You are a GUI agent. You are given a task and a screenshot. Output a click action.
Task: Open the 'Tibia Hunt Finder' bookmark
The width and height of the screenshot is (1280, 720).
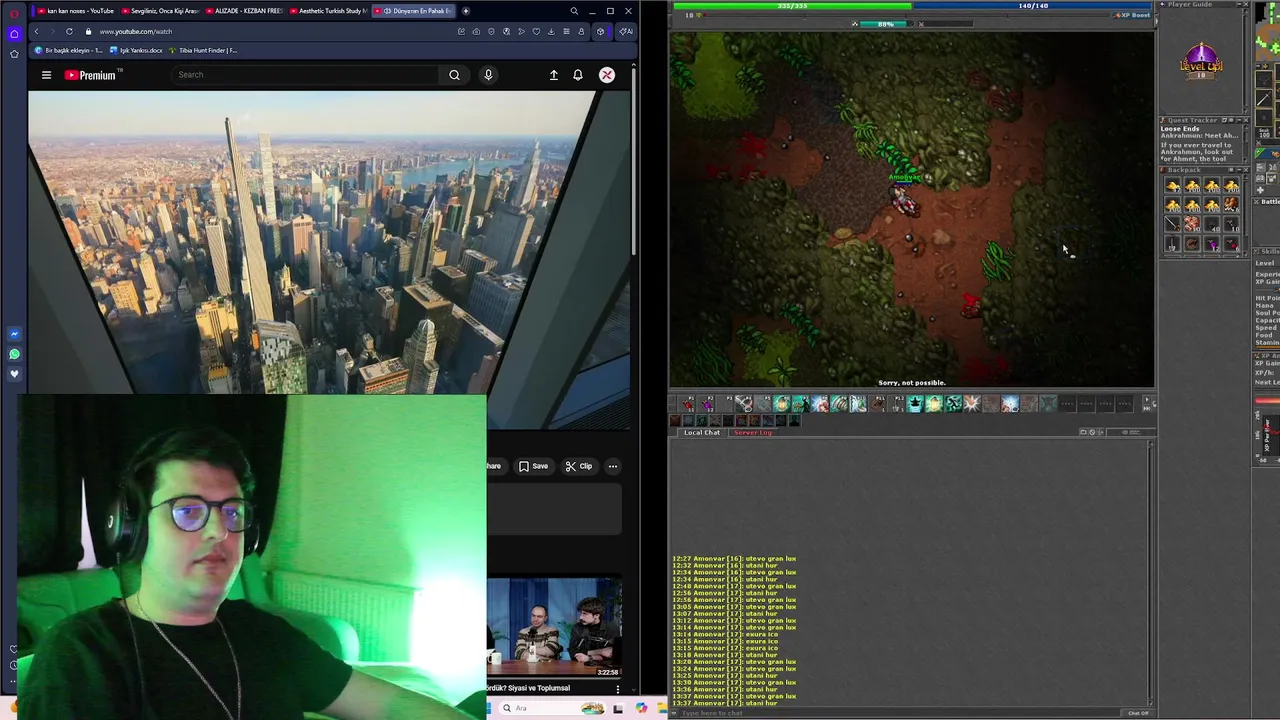203,50
